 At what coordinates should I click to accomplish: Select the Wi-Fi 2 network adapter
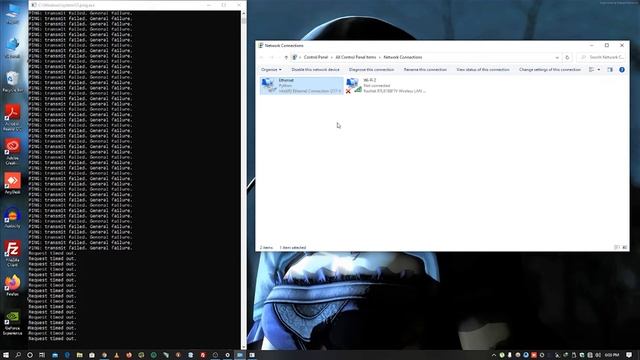click(x=386, y=86)
